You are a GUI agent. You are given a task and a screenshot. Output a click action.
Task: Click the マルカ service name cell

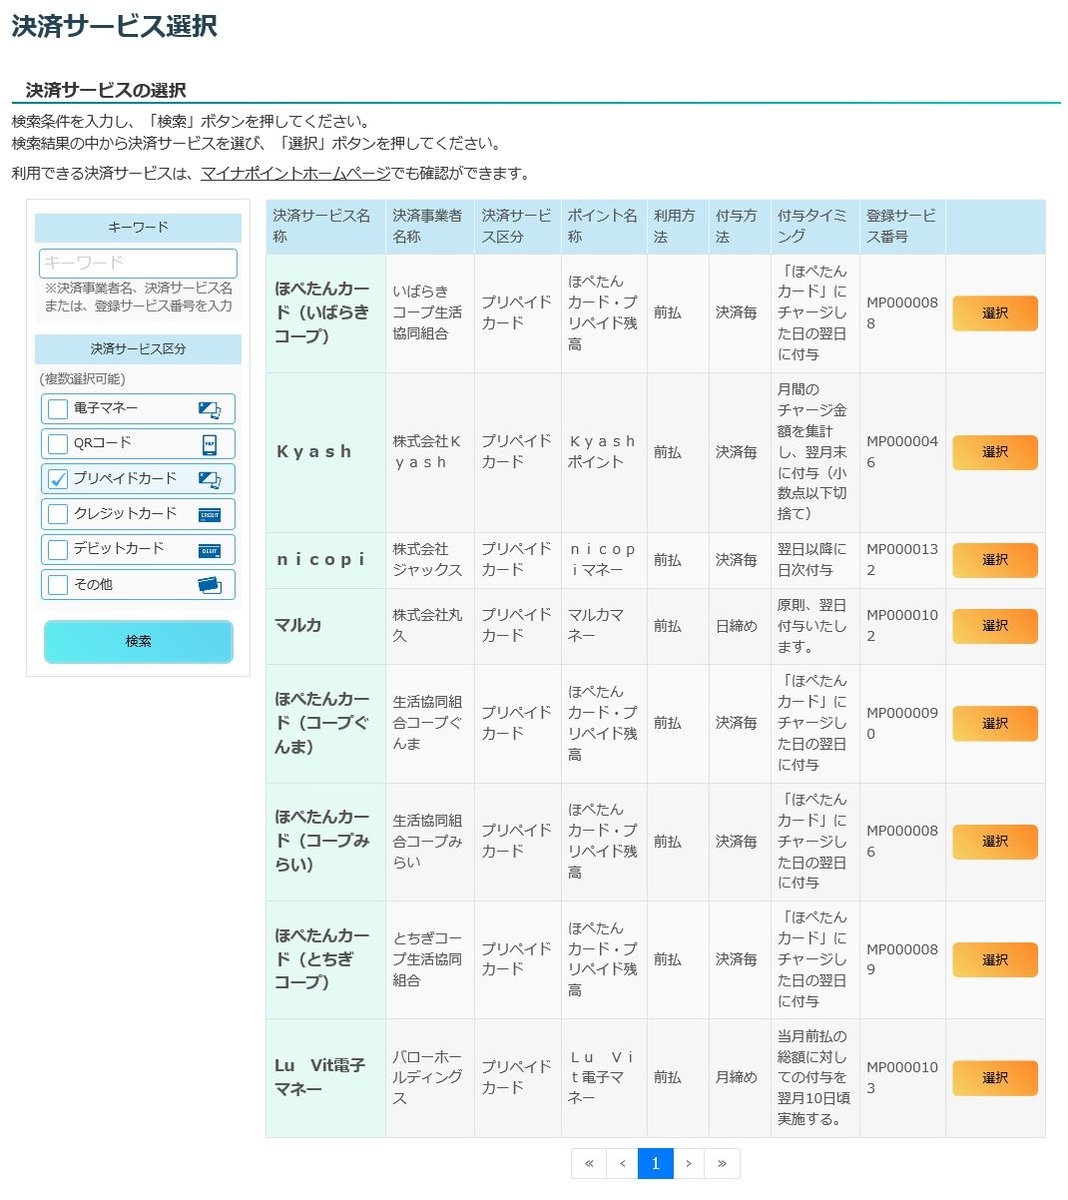tap(326, 626)
